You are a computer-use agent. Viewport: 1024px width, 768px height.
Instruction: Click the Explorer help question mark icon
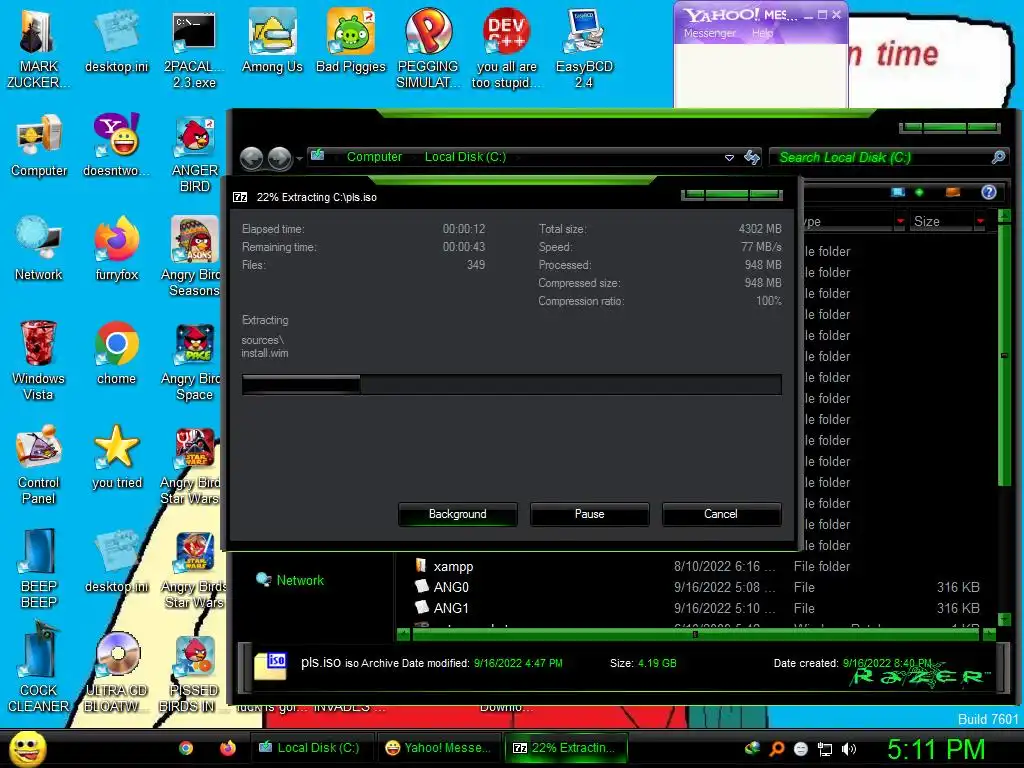pyautogui.click(x=989, y=192)
